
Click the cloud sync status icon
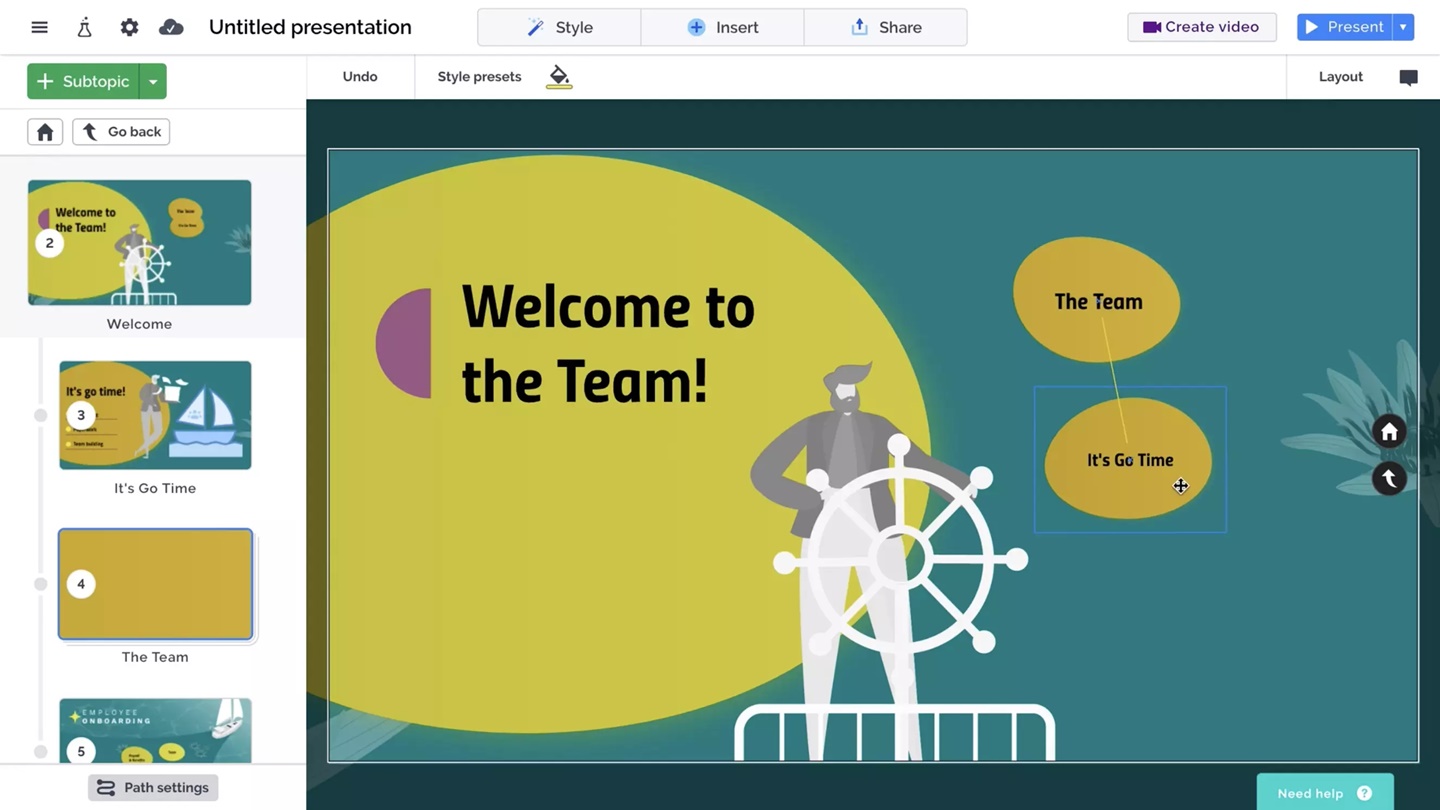tap(171, 27)
